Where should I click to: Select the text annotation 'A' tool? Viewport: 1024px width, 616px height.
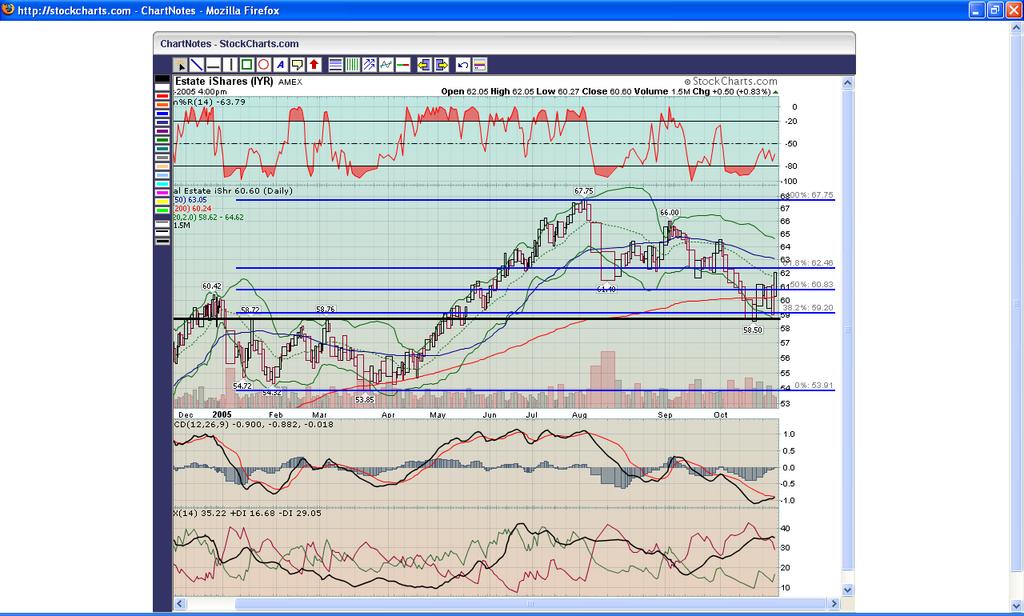point(280,65)
